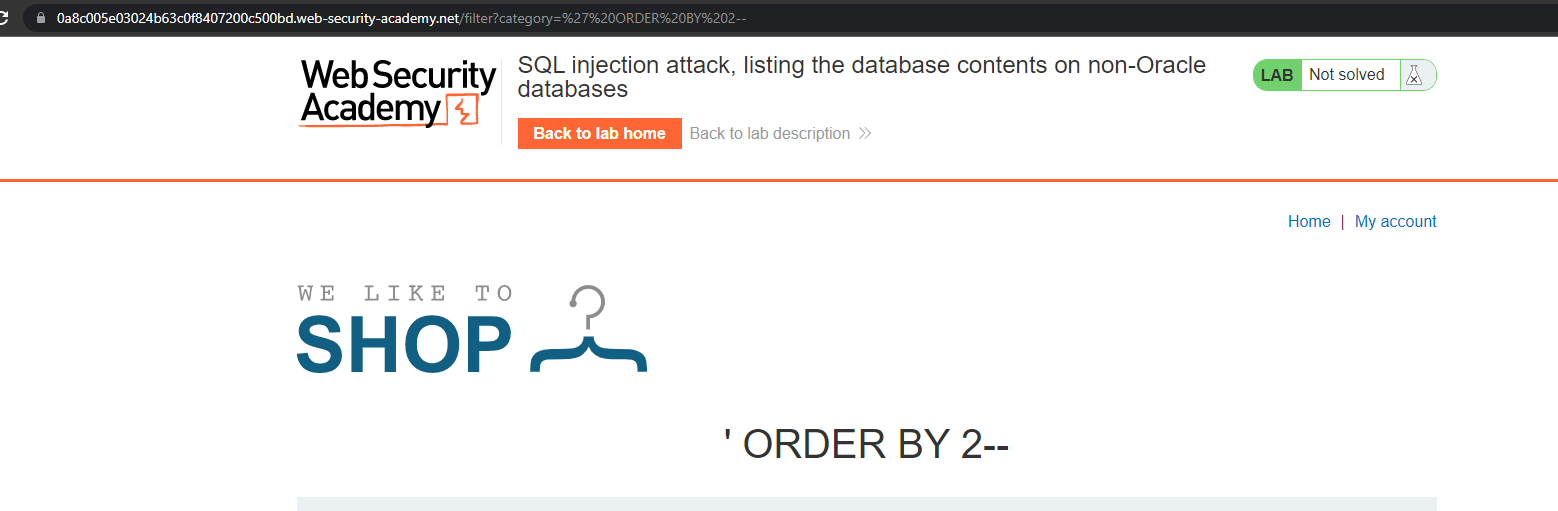
Task: Click the ' ORDER BY 2-- heading
Action: pos(866,445)
